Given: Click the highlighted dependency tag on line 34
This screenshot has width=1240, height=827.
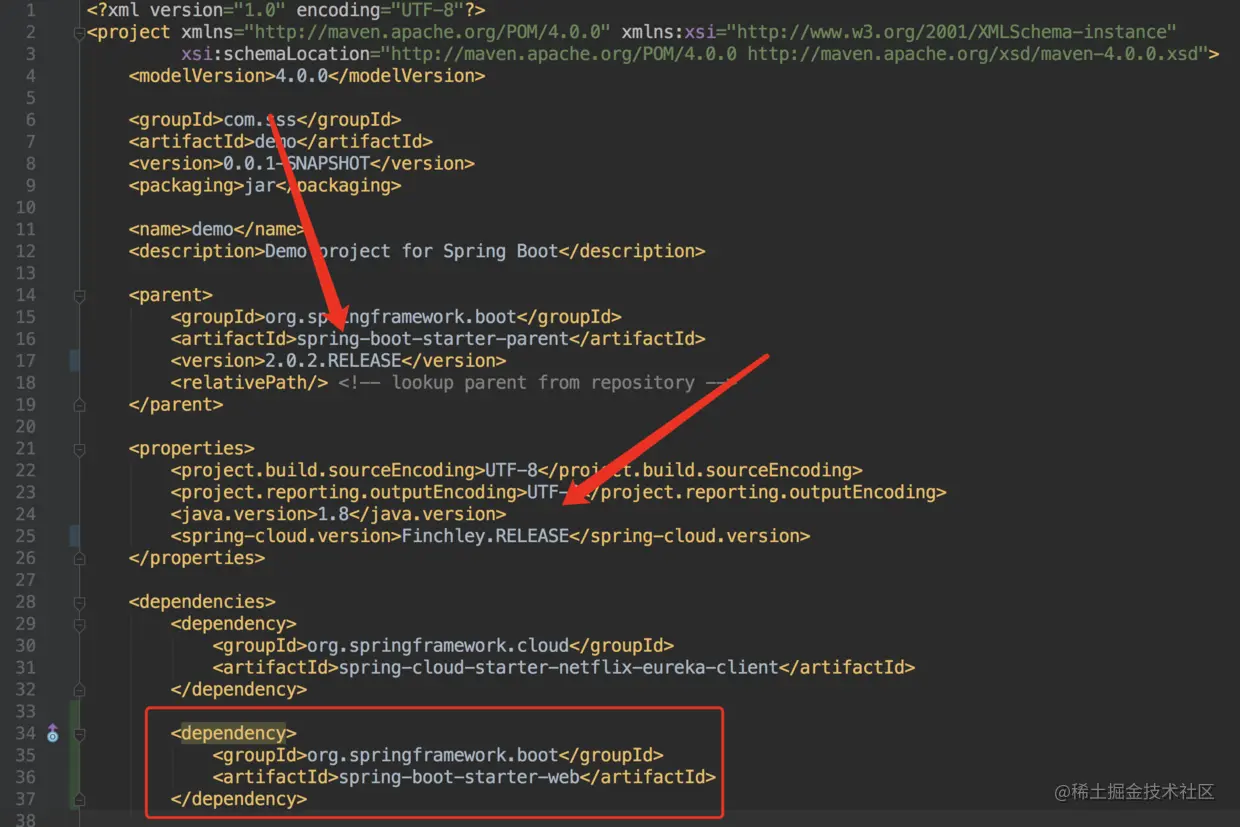Looking at the screenshot, I should point(233,734).
